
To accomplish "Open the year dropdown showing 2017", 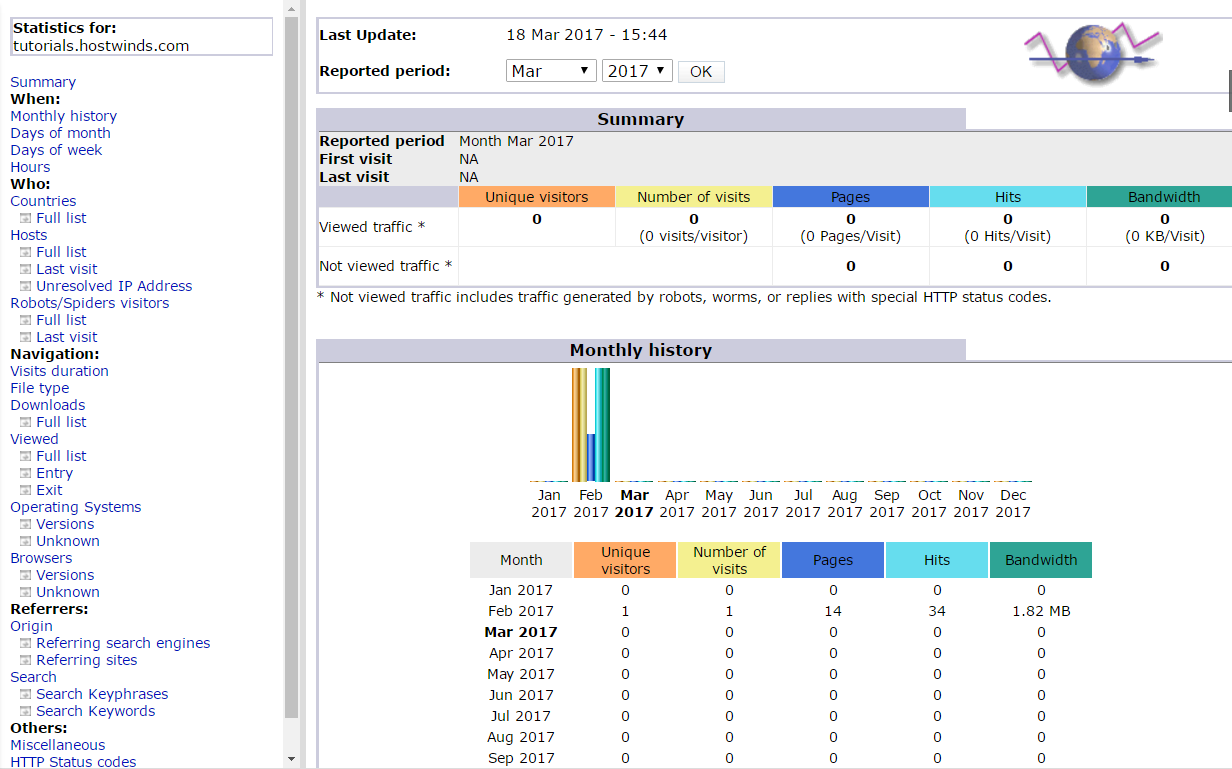I will click(x=637, y=71).
